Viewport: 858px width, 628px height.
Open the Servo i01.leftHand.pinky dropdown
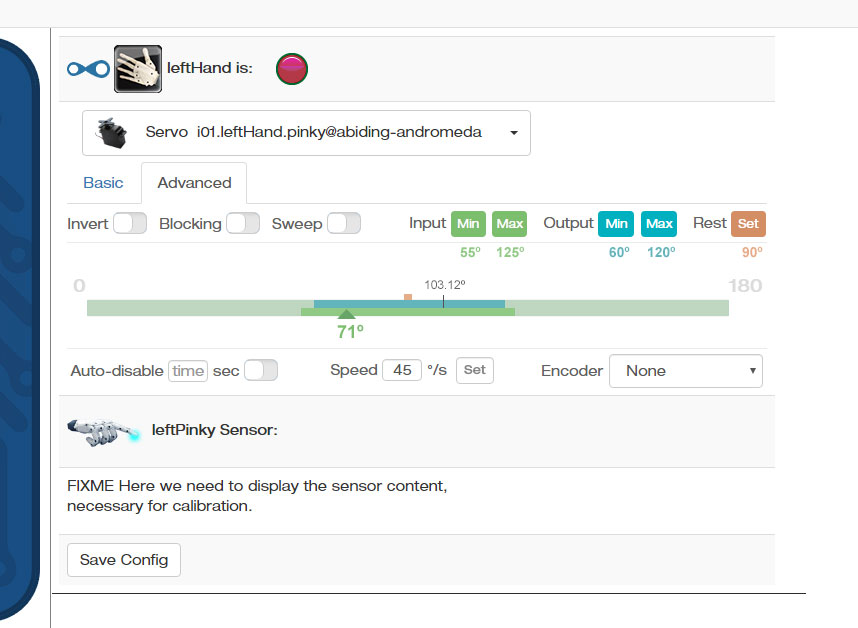306,132
